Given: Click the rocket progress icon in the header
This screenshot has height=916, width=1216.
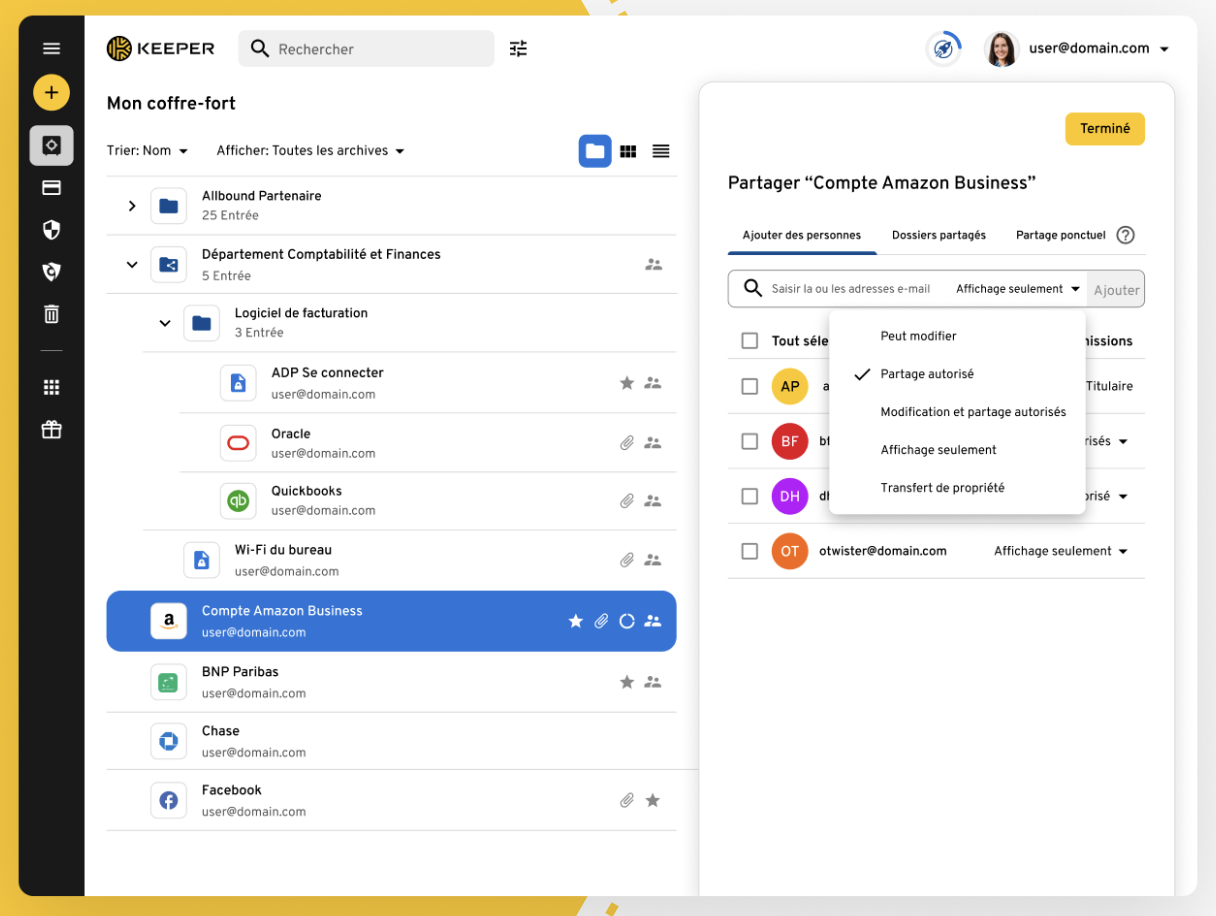Looking at the screenshot, I should pos(943,48).
